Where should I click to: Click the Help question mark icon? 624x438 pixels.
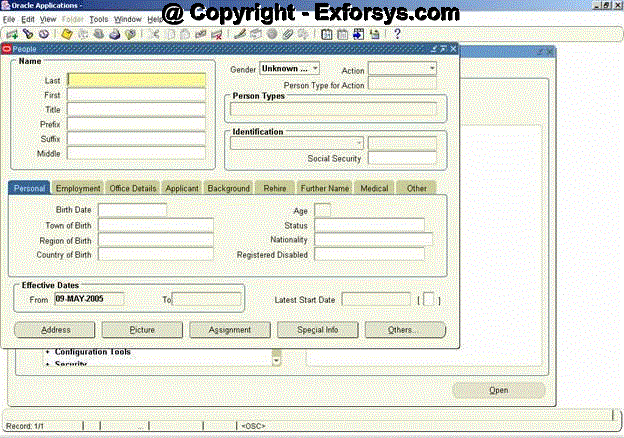(x=397, y=33)
